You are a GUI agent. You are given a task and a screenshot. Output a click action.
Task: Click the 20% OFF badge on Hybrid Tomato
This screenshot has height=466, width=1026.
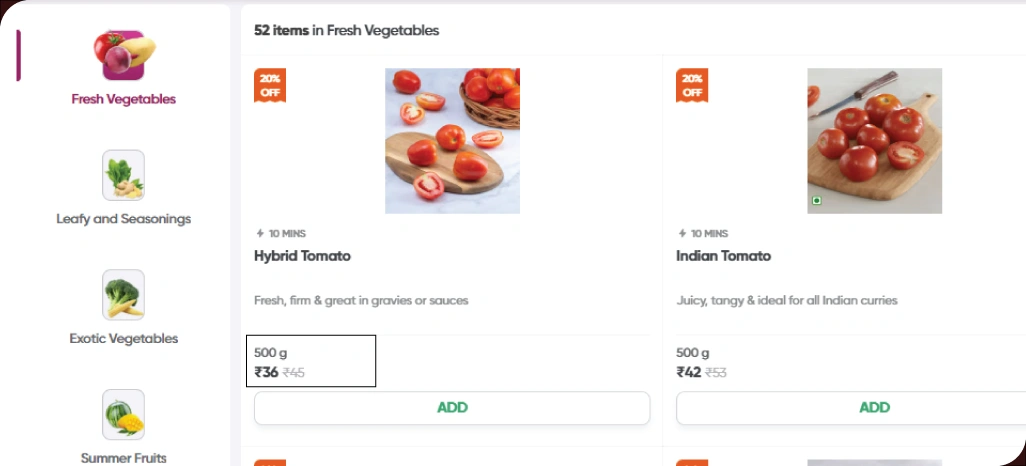pos(270,85)
